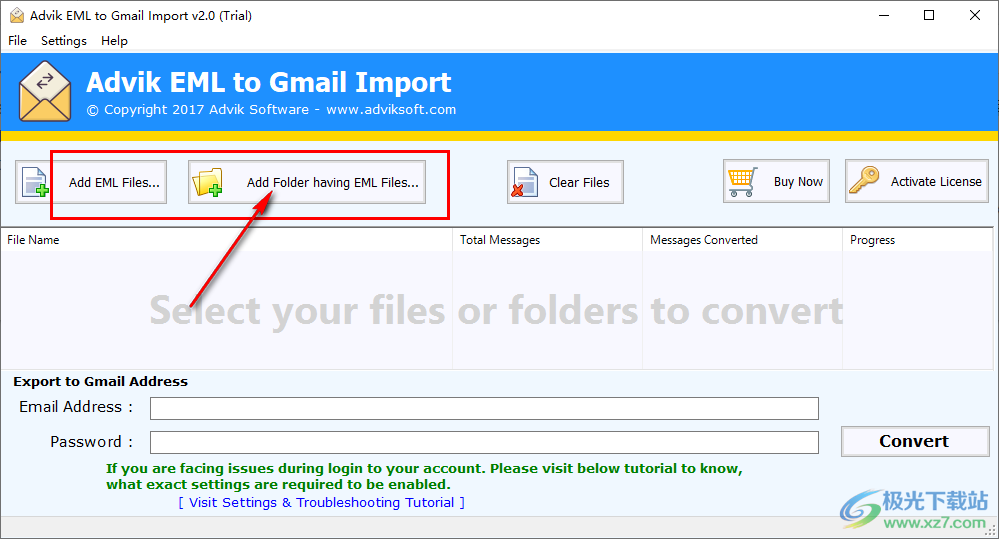
Task: Click the envelope application logo in banner
Action: click(x=45, y=91)
